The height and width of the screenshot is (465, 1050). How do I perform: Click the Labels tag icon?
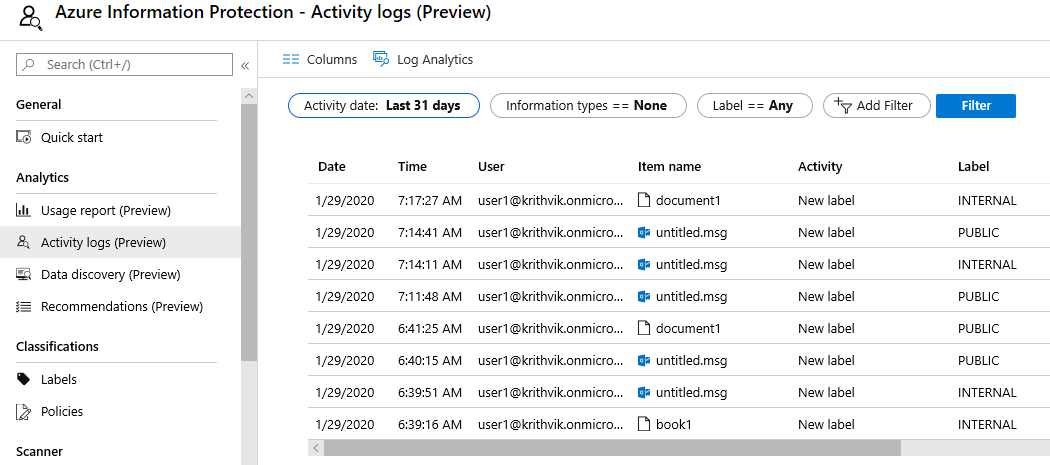tap(23, 379)
